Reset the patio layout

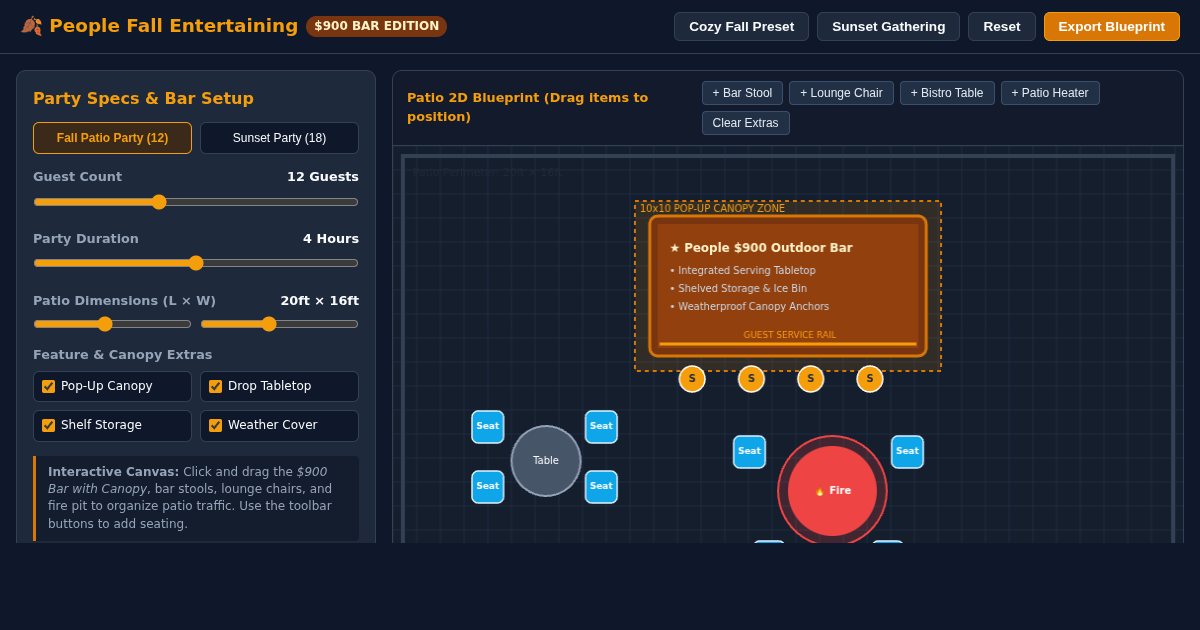(1001, 26)
